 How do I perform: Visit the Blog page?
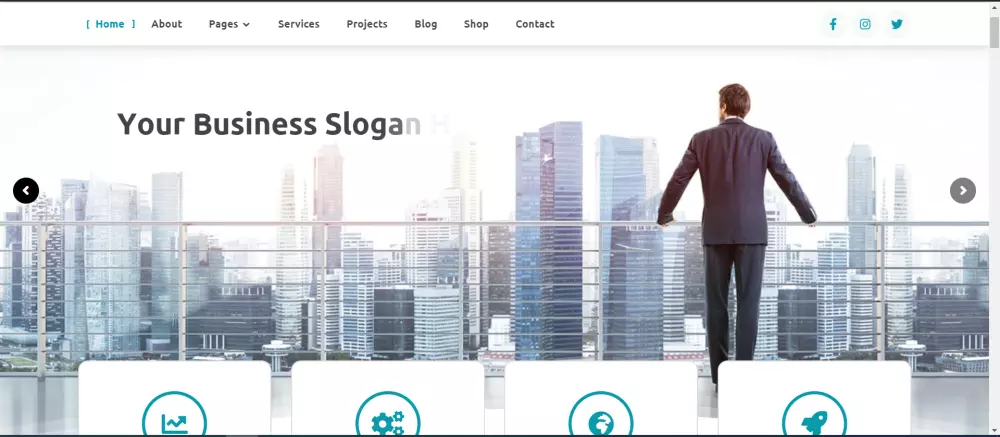tap(425, 24)
